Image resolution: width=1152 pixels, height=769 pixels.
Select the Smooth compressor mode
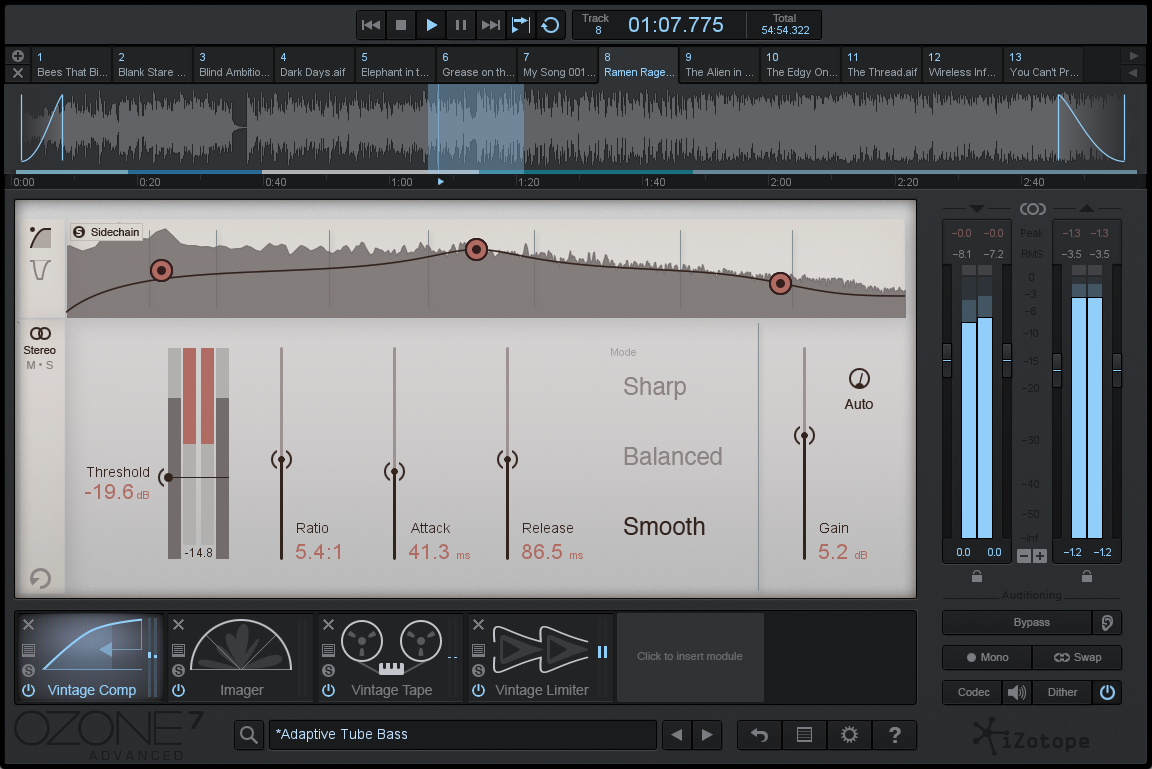[x=664, y=527]
